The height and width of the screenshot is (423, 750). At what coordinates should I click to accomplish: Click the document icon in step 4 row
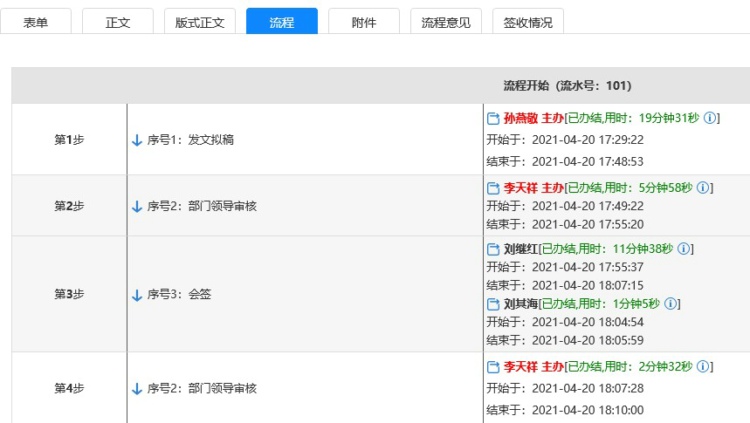493,367
